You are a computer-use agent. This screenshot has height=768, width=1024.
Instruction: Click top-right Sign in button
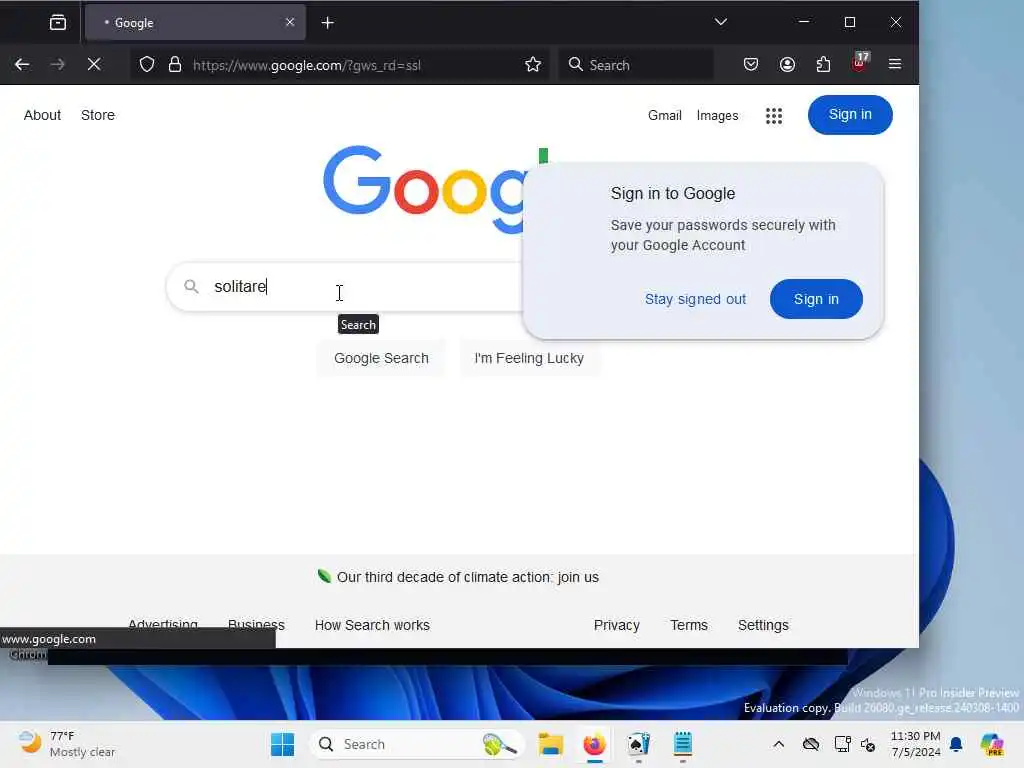click(850, 115)
